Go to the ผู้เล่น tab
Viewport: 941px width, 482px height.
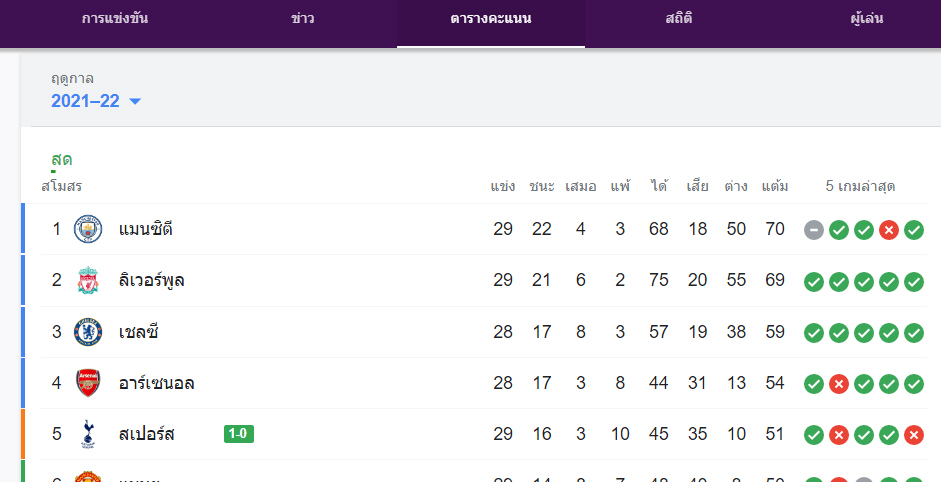coord(865,19)
